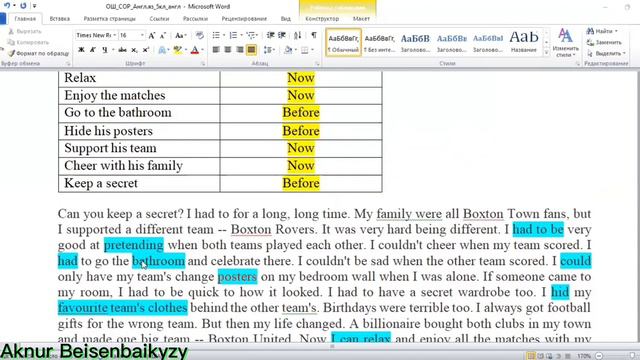The height and width of the screenshot is (360, 640).
Task: Click numbered list icon
Action: click(233, 36)
